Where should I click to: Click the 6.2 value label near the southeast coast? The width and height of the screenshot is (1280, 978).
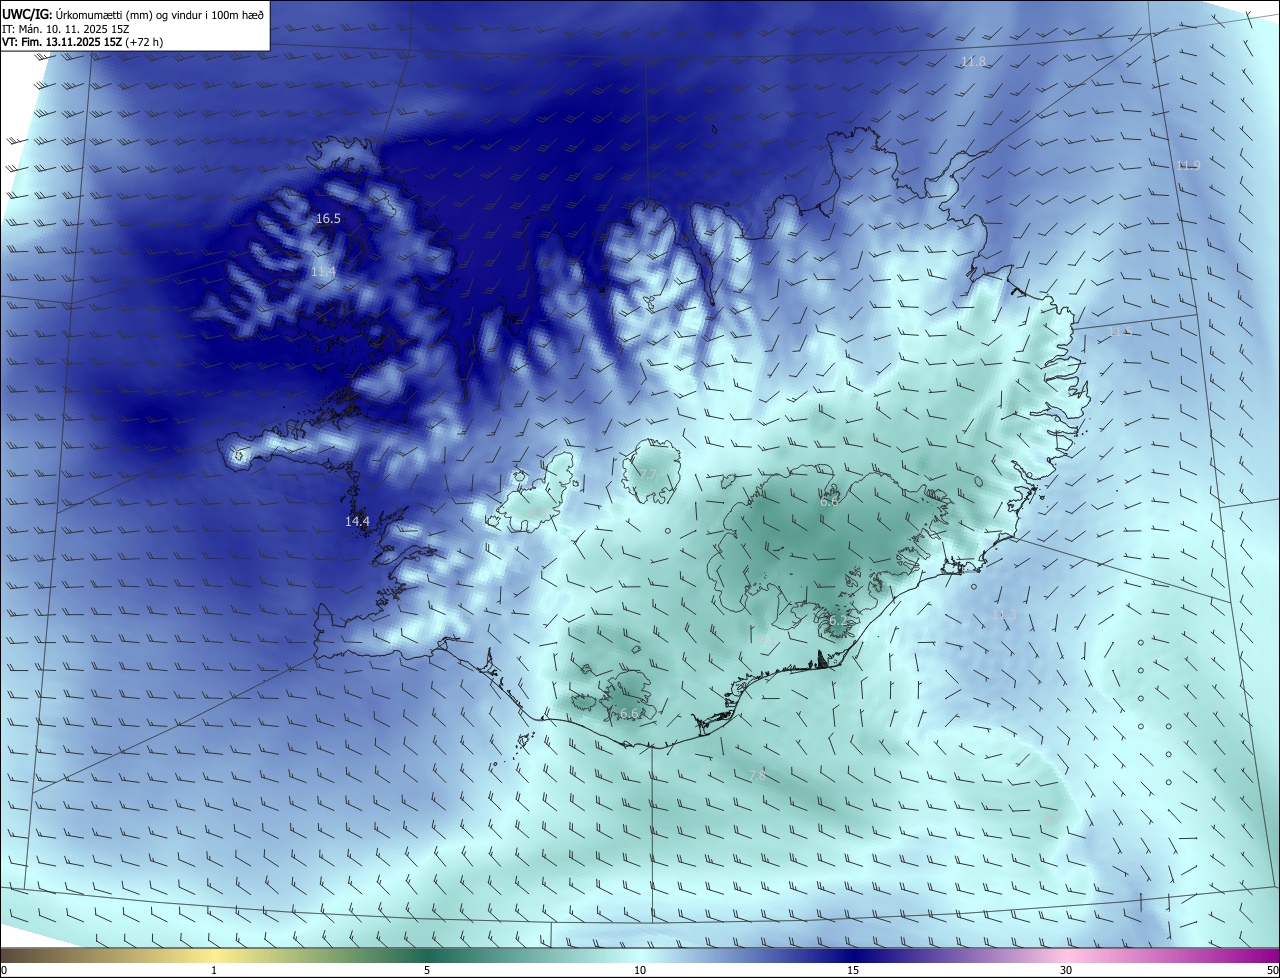838,620
